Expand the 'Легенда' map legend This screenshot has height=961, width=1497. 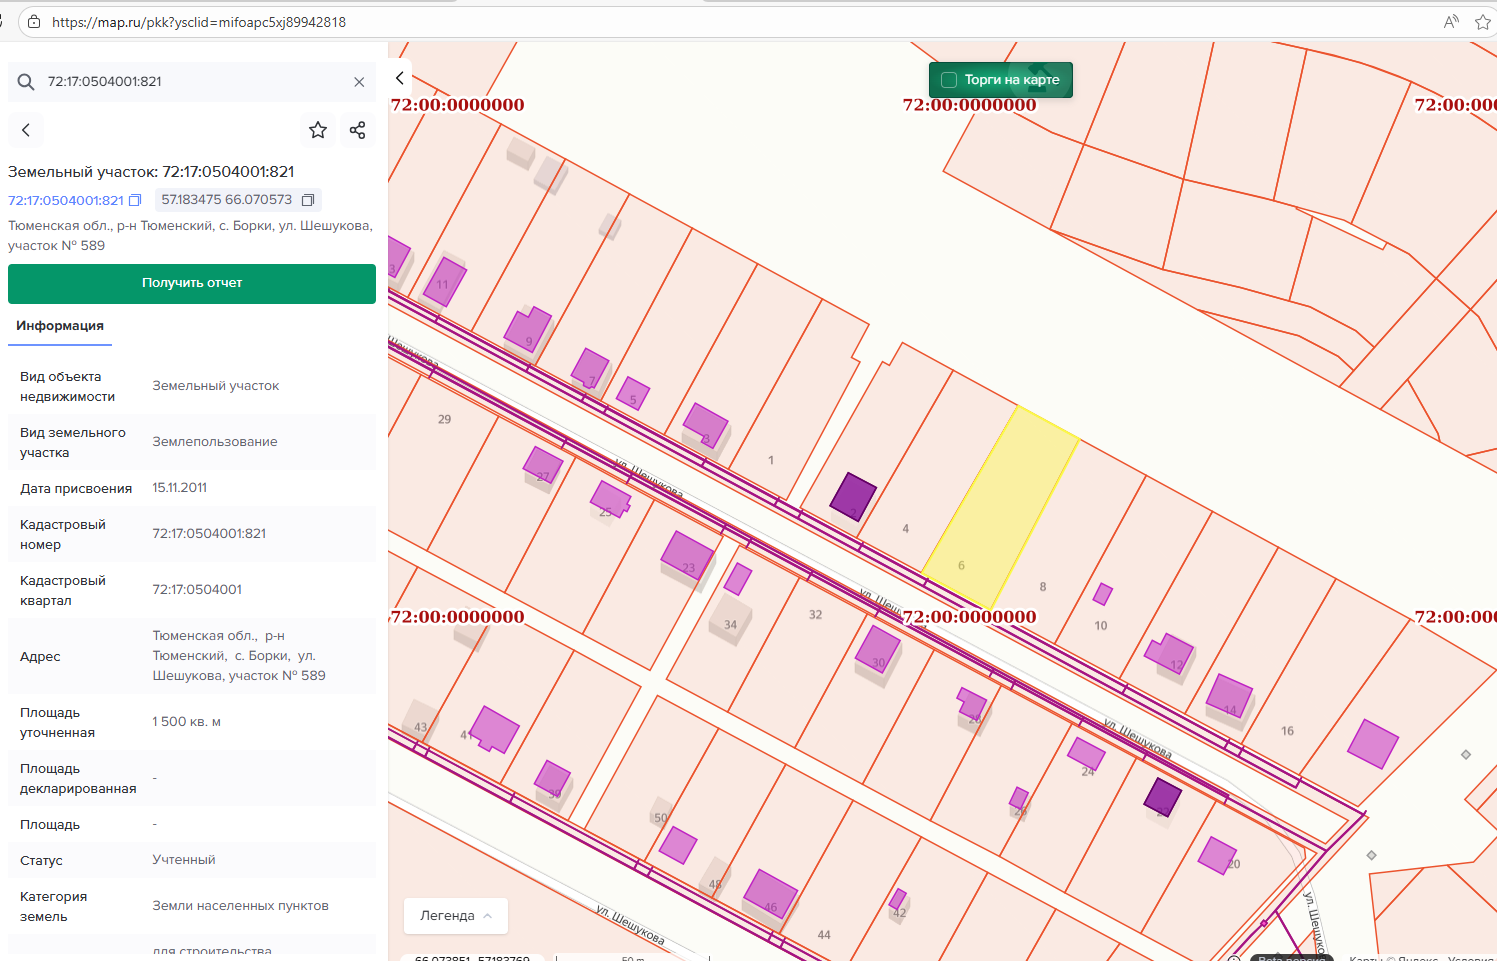point(456,915)
